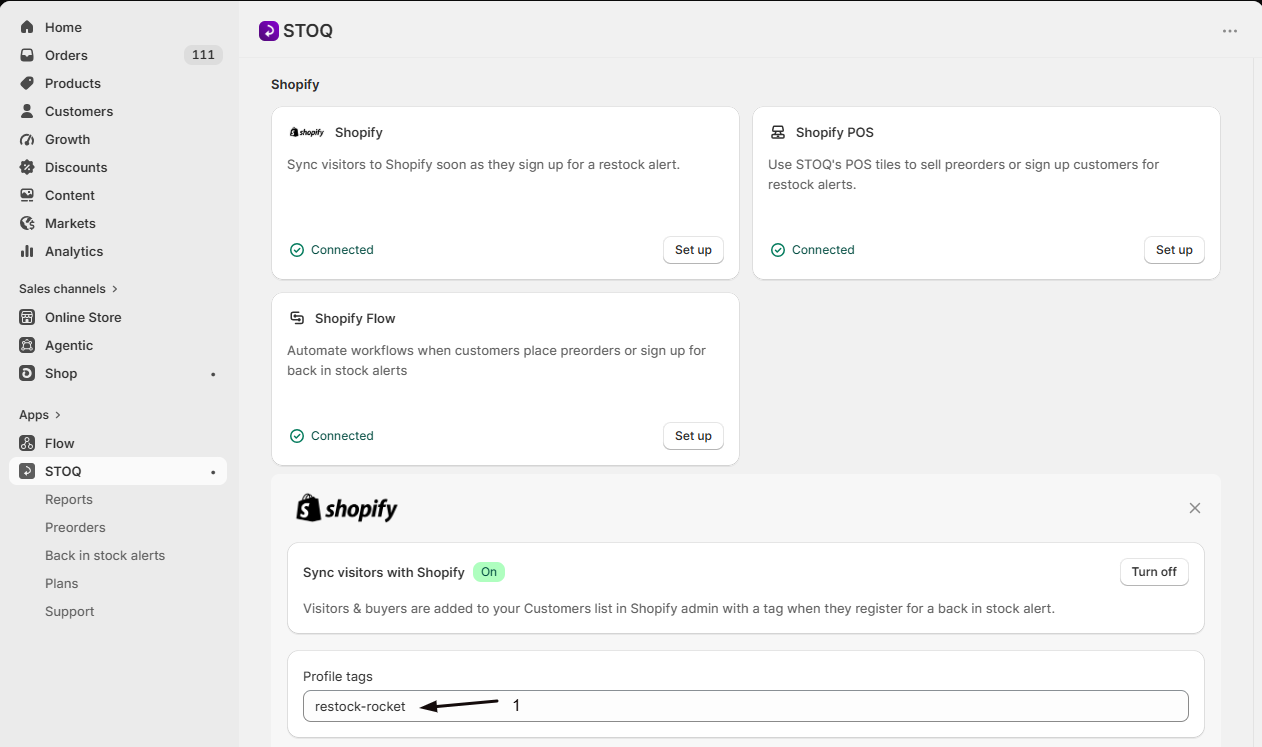This screenshot has height=747, width=1262.
Task: Click Set up on the Shopify POS card
Action: click(1174, 250)
